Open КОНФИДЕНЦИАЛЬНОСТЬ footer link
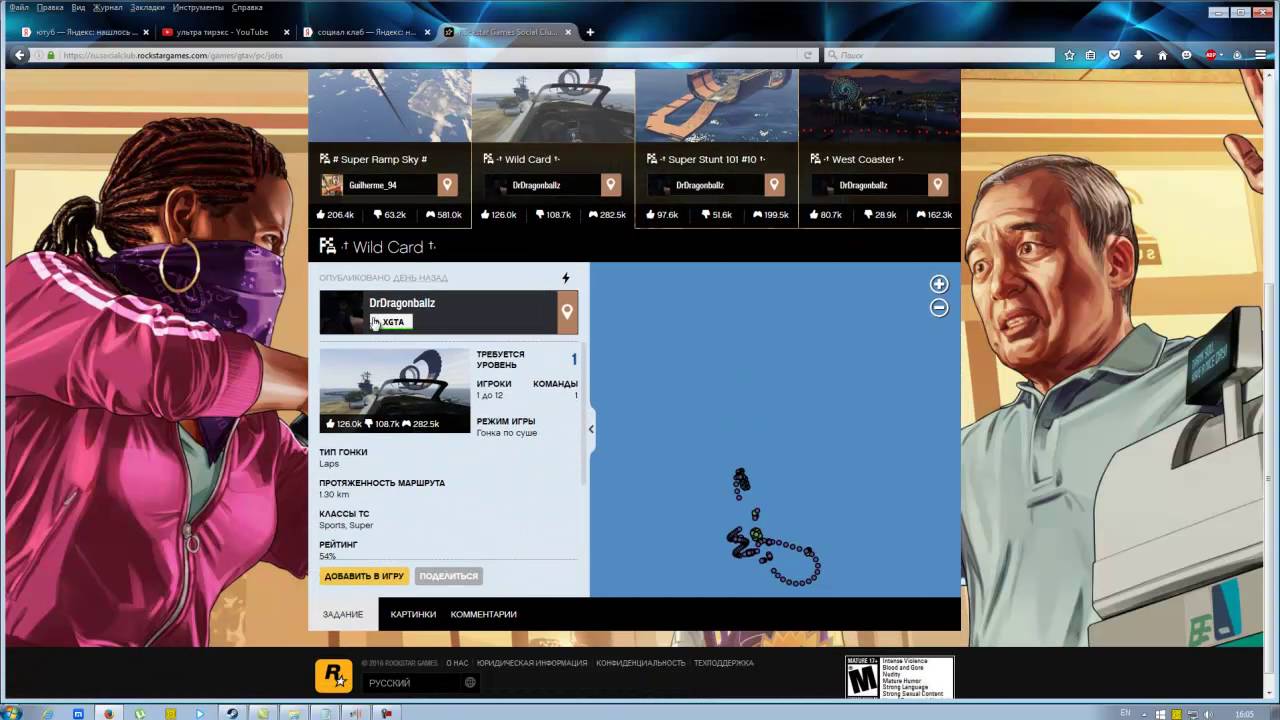 641,663
